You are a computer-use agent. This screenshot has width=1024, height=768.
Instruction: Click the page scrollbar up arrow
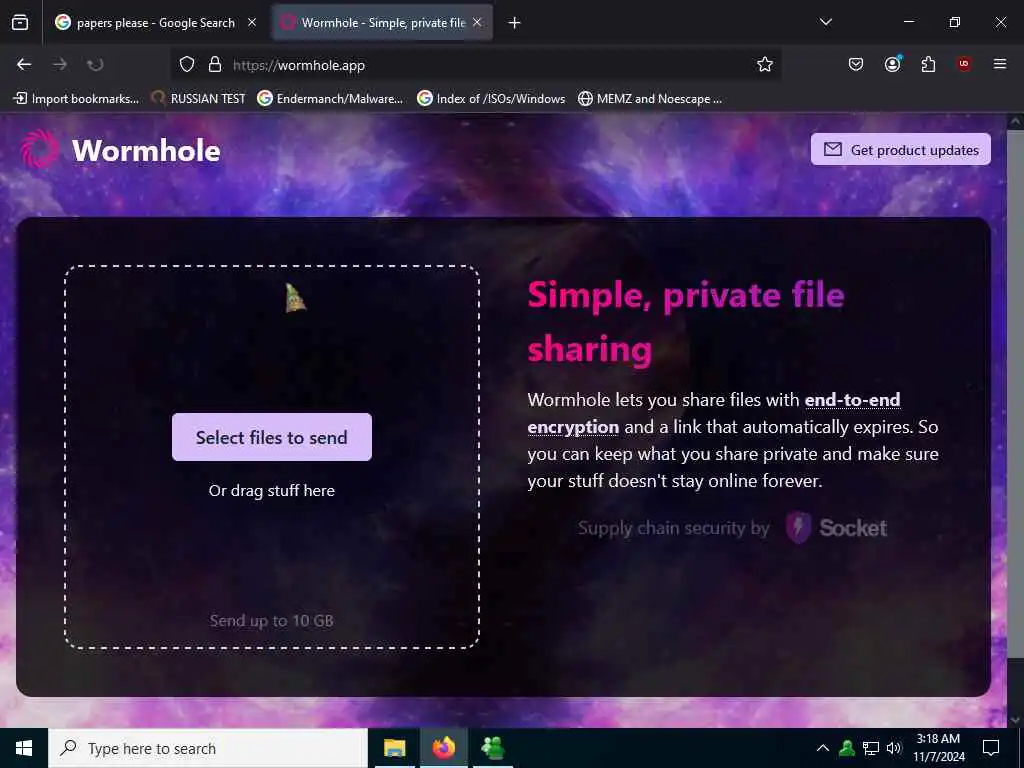[1015, 121]
